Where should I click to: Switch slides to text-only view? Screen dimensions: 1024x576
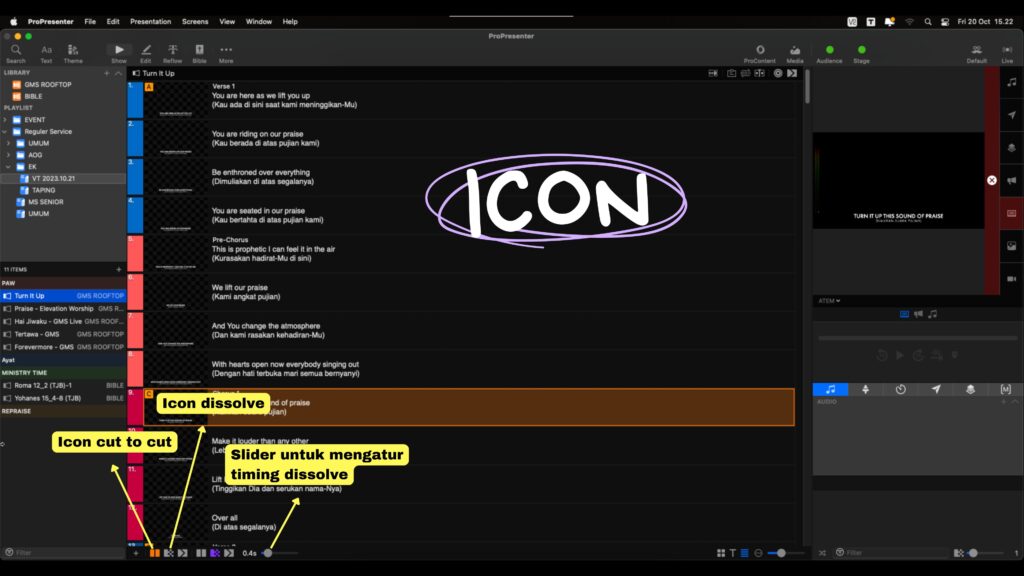pos(733,553)
